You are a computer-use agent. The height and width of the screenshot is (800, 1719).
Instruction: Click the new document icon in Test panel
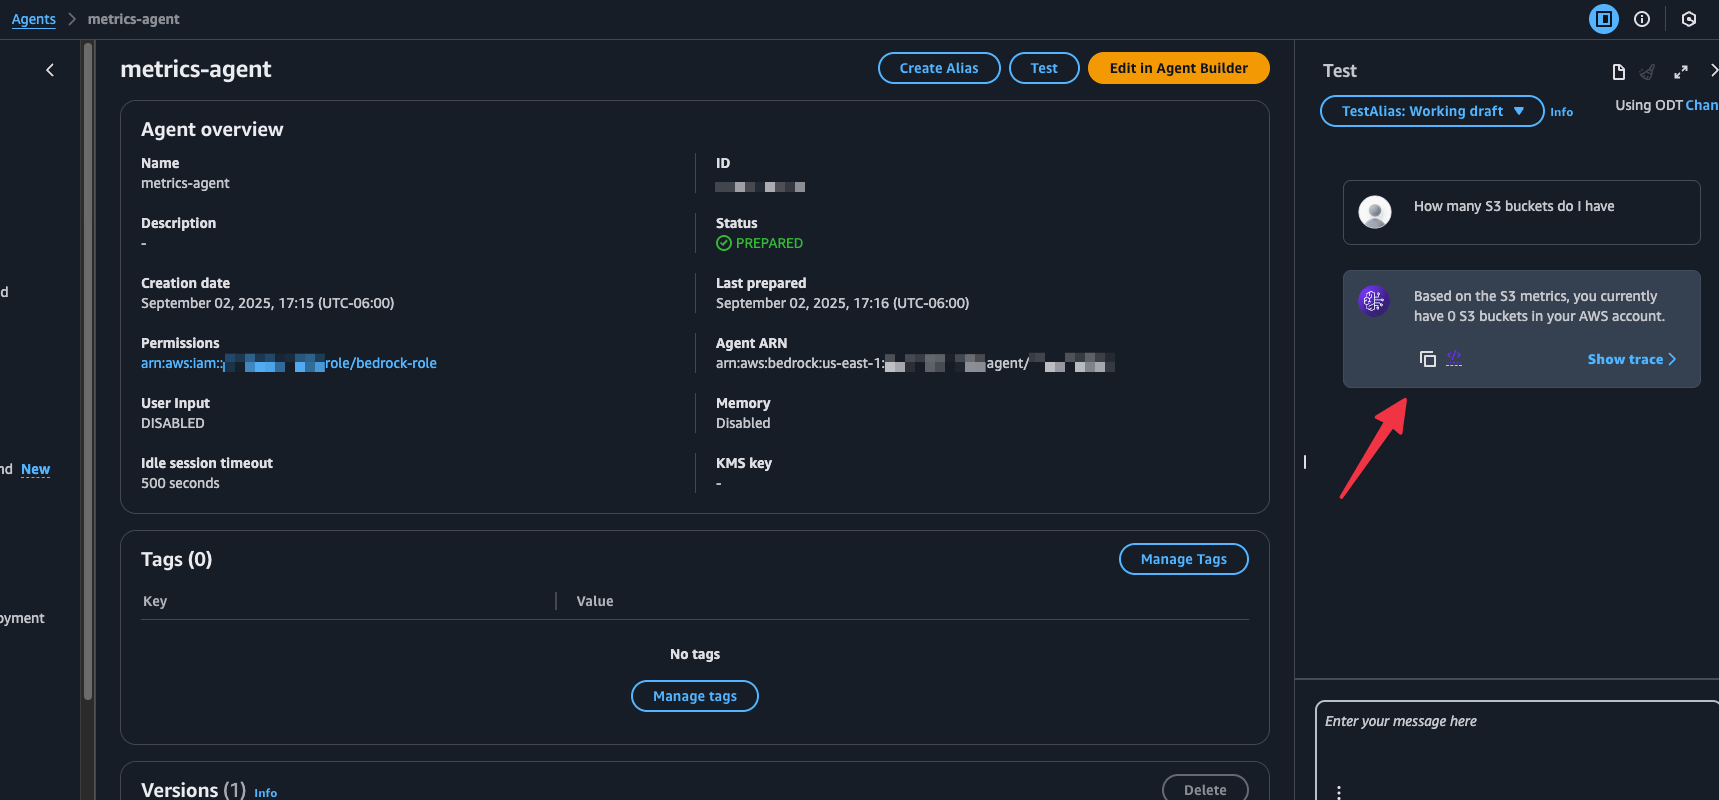[x=1619, y=71]
